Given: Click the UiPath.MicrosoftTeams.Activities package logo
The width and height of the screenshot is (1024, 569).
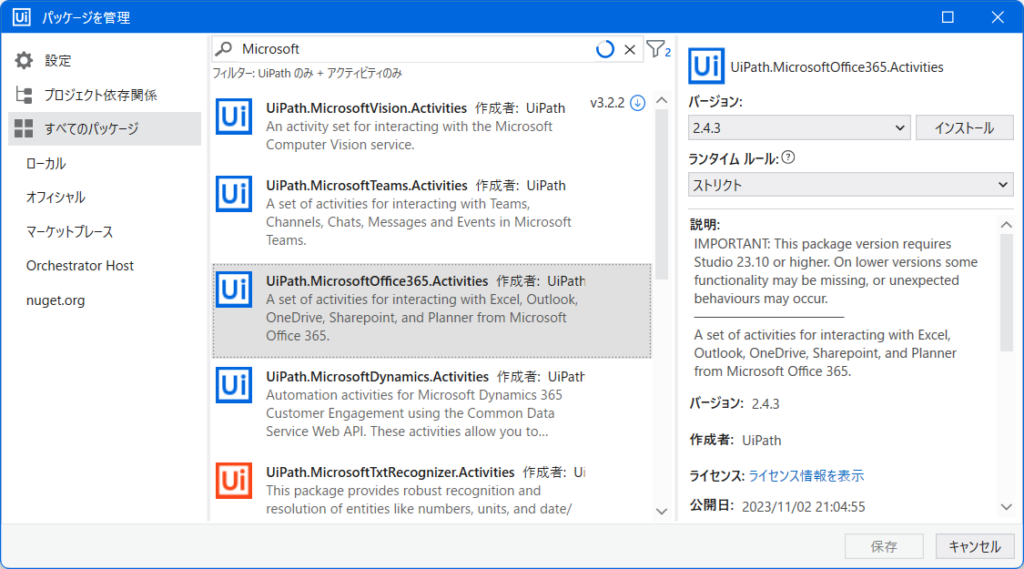Looking at the screenshot, I should click(x=234, y=193).
